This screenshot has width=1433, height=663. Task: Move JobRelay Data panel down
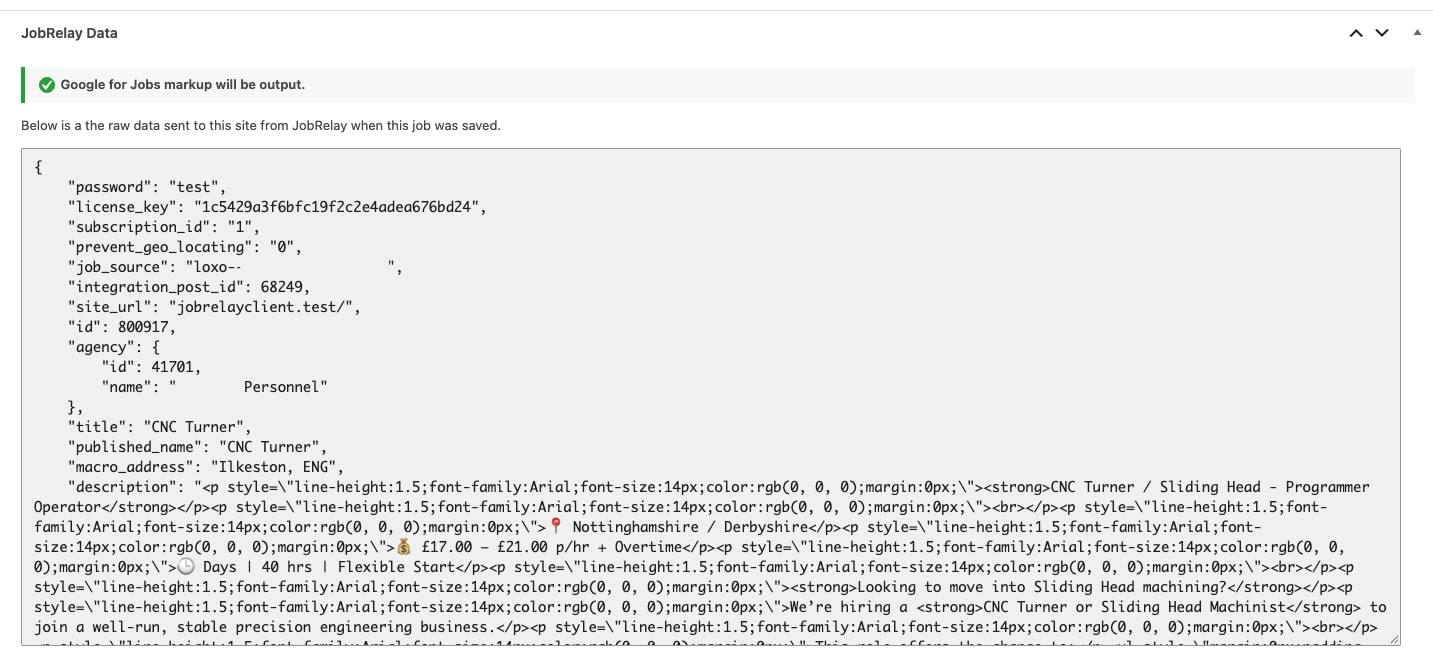pyautogui.click(x=1382, y=33)
